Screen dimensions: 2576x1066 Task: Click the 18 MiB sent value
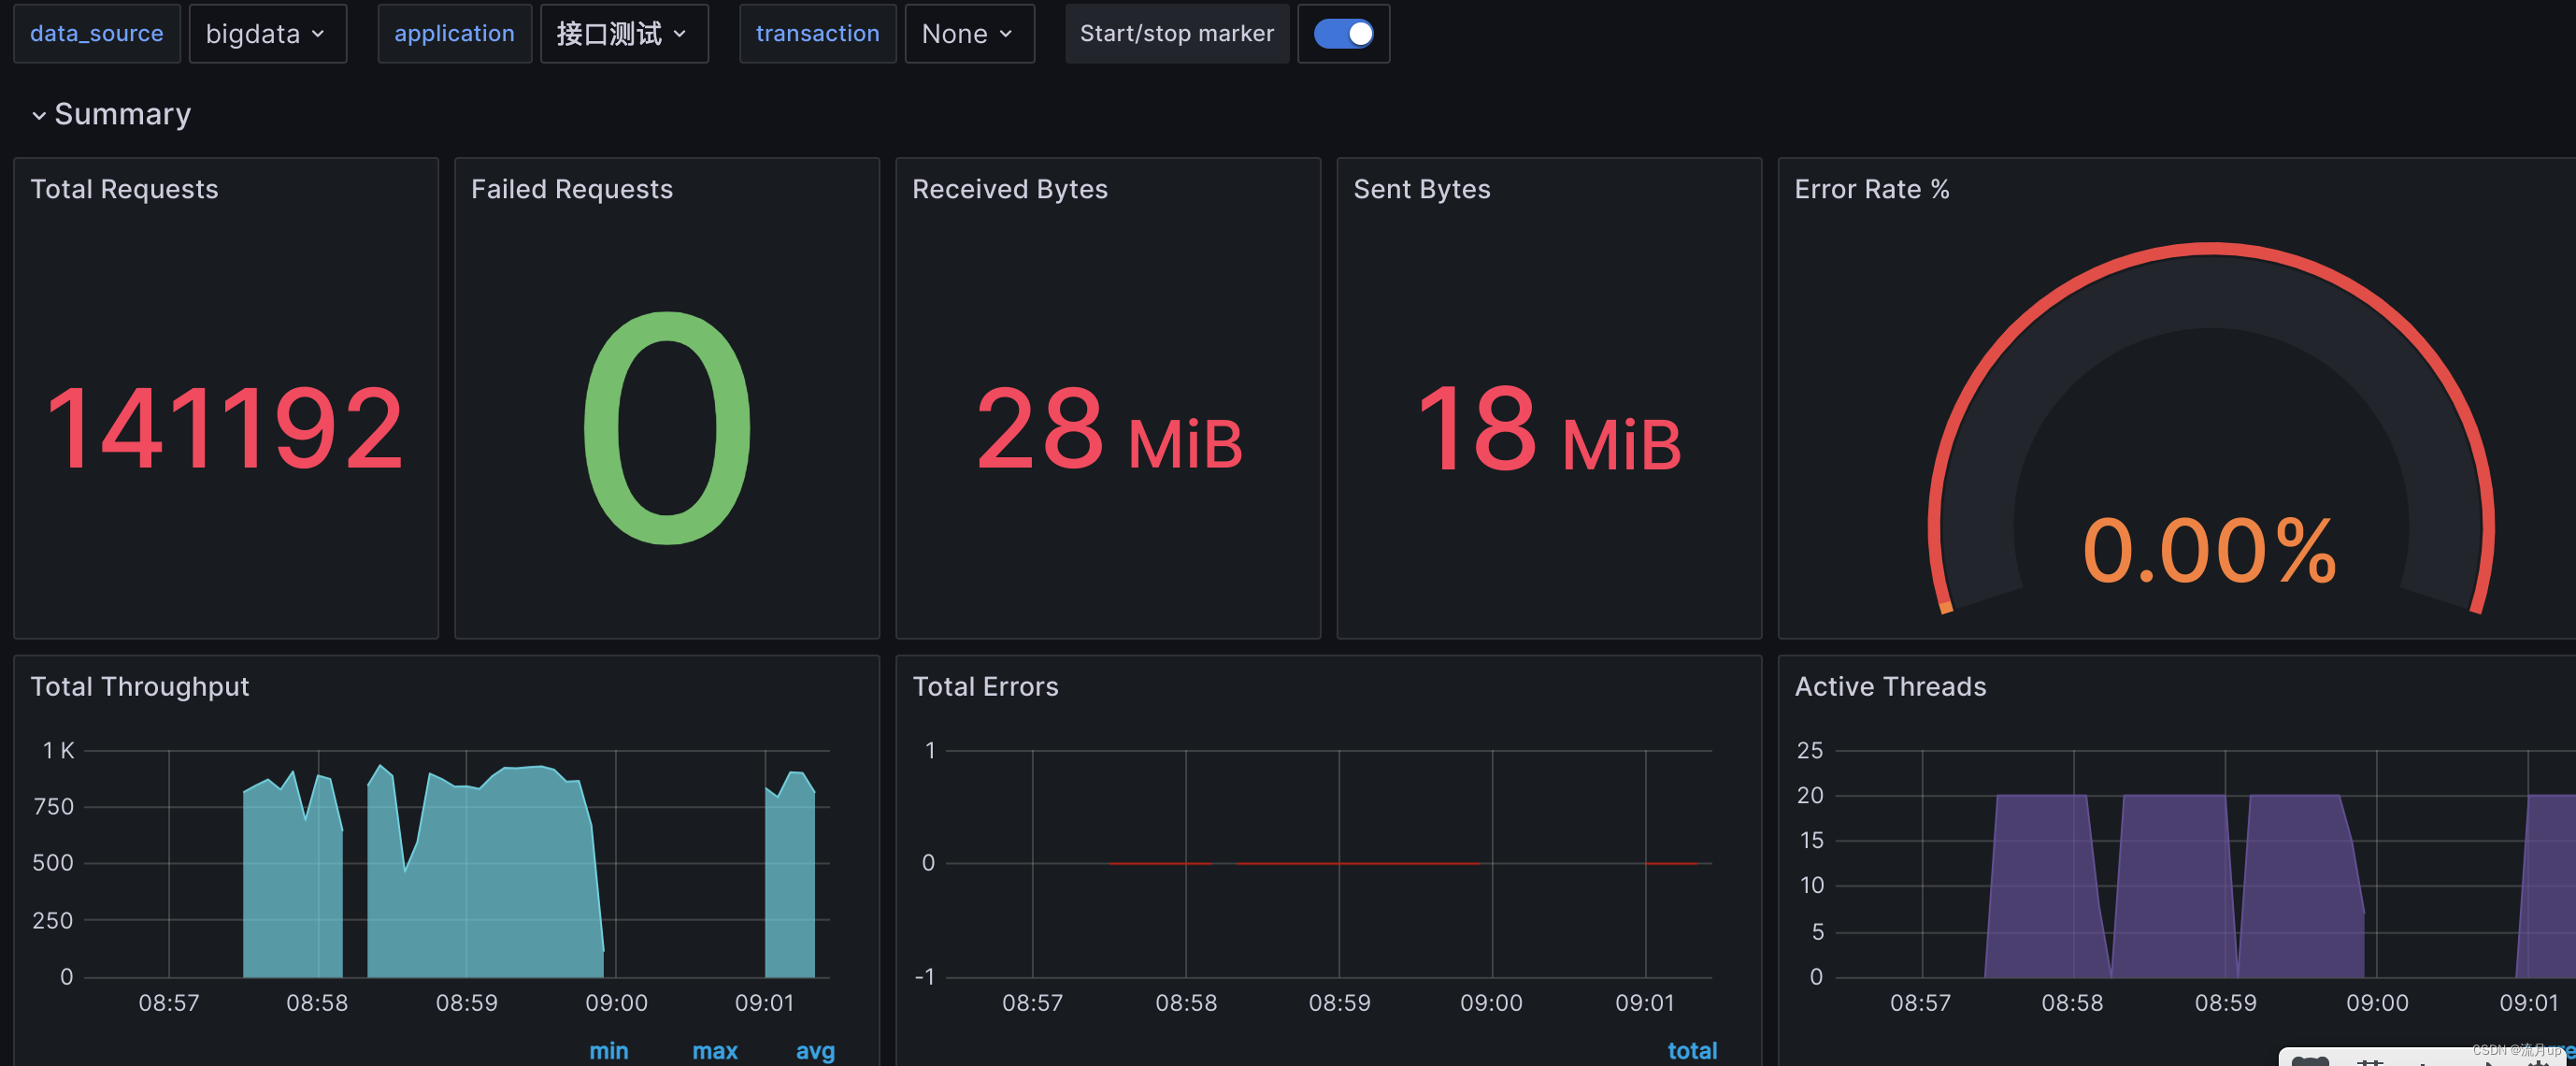[1549, 430]
